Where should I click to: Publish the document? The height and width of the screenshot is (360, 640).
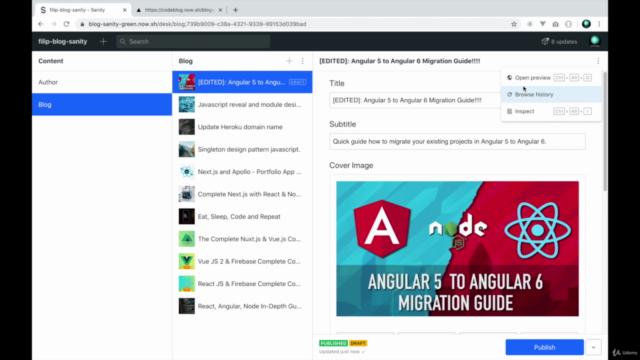point(544,347)
